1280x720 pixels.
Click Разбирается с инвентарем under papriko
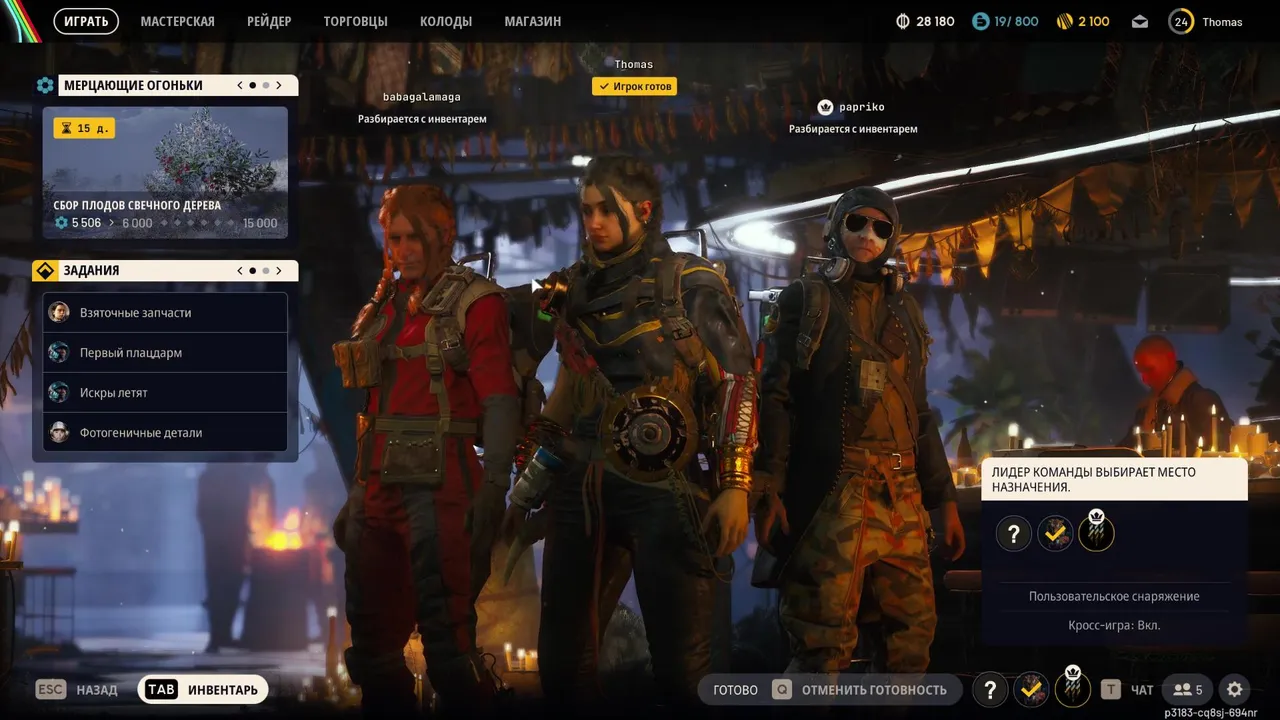tap(853, 129)
